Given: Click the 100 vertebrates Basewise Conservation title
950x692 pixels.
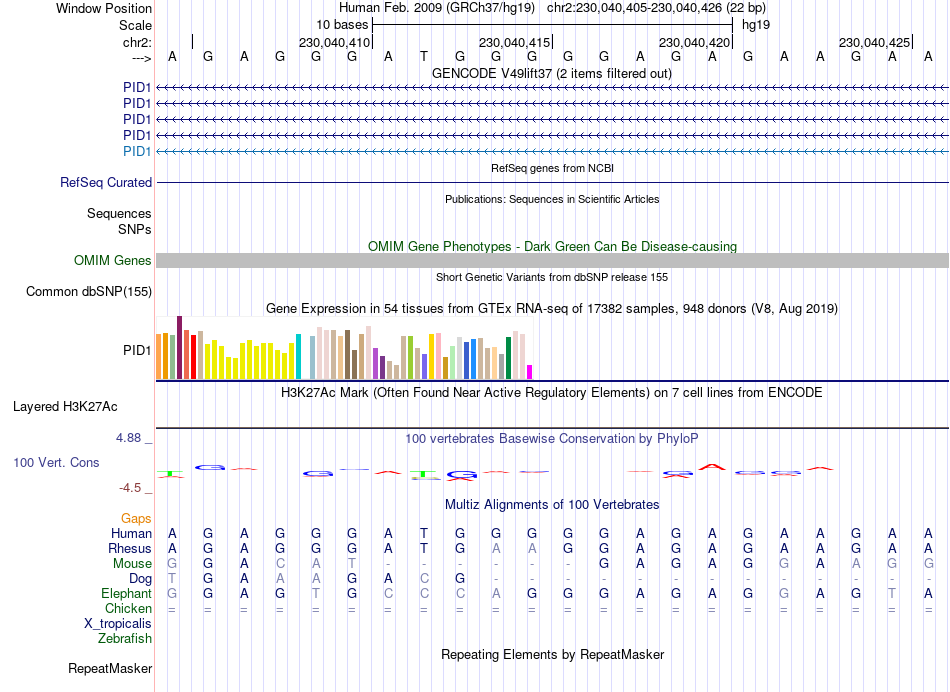Looking at the screenshot, I should (x=552, y=439).
